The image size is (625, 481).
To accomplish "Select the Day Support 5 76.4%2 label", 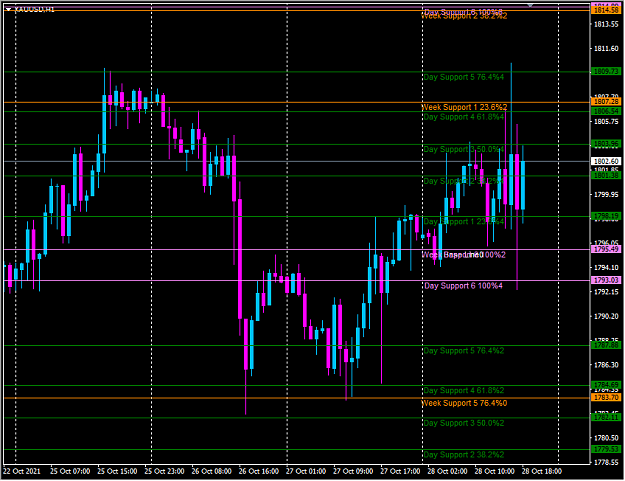I will click(464, 351).
